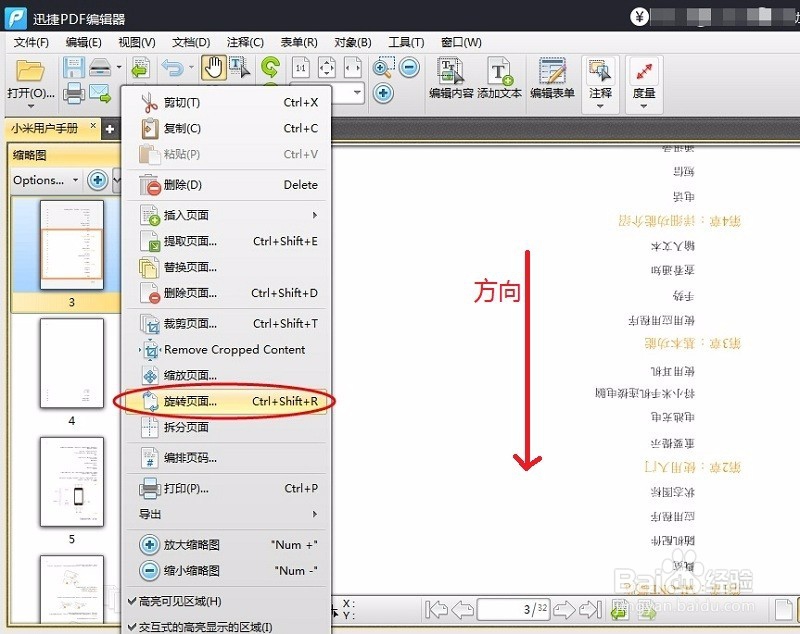The image size is (800, 634).
Task: Select page 3 thumbnail
Action: pyautogui.click(x=71, y=245)
